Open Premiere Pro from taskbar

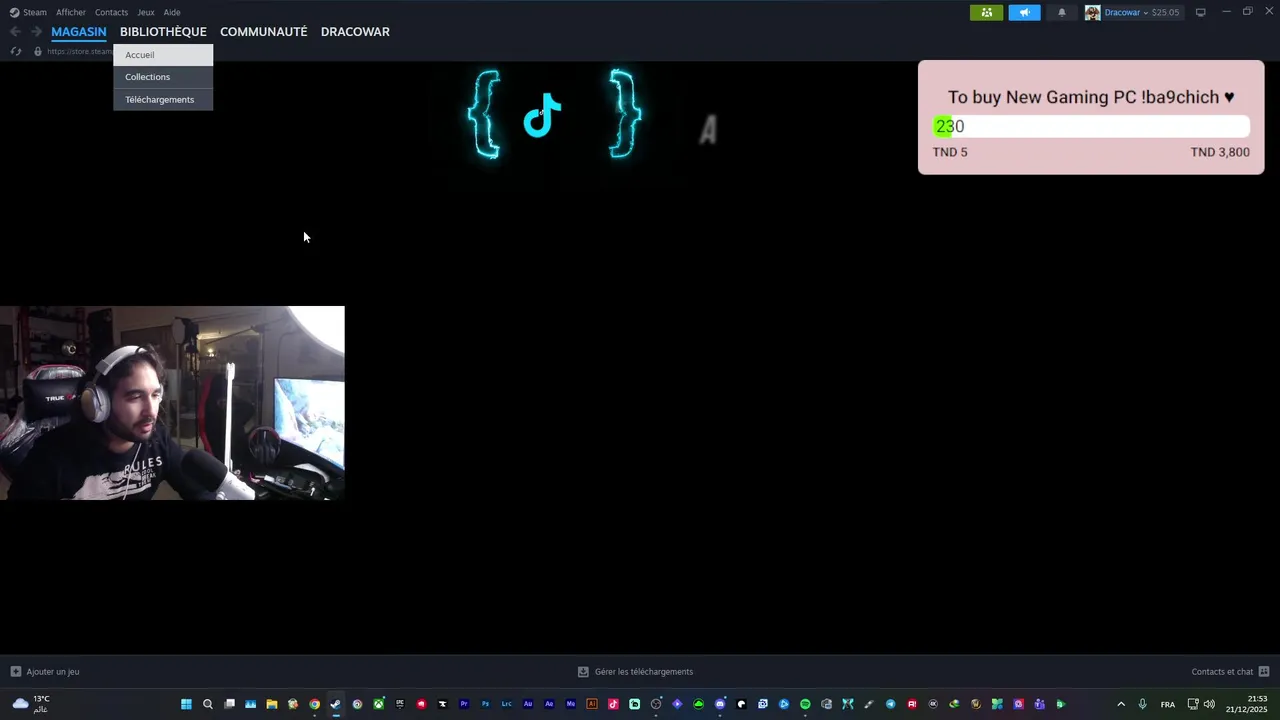point(464,704)
